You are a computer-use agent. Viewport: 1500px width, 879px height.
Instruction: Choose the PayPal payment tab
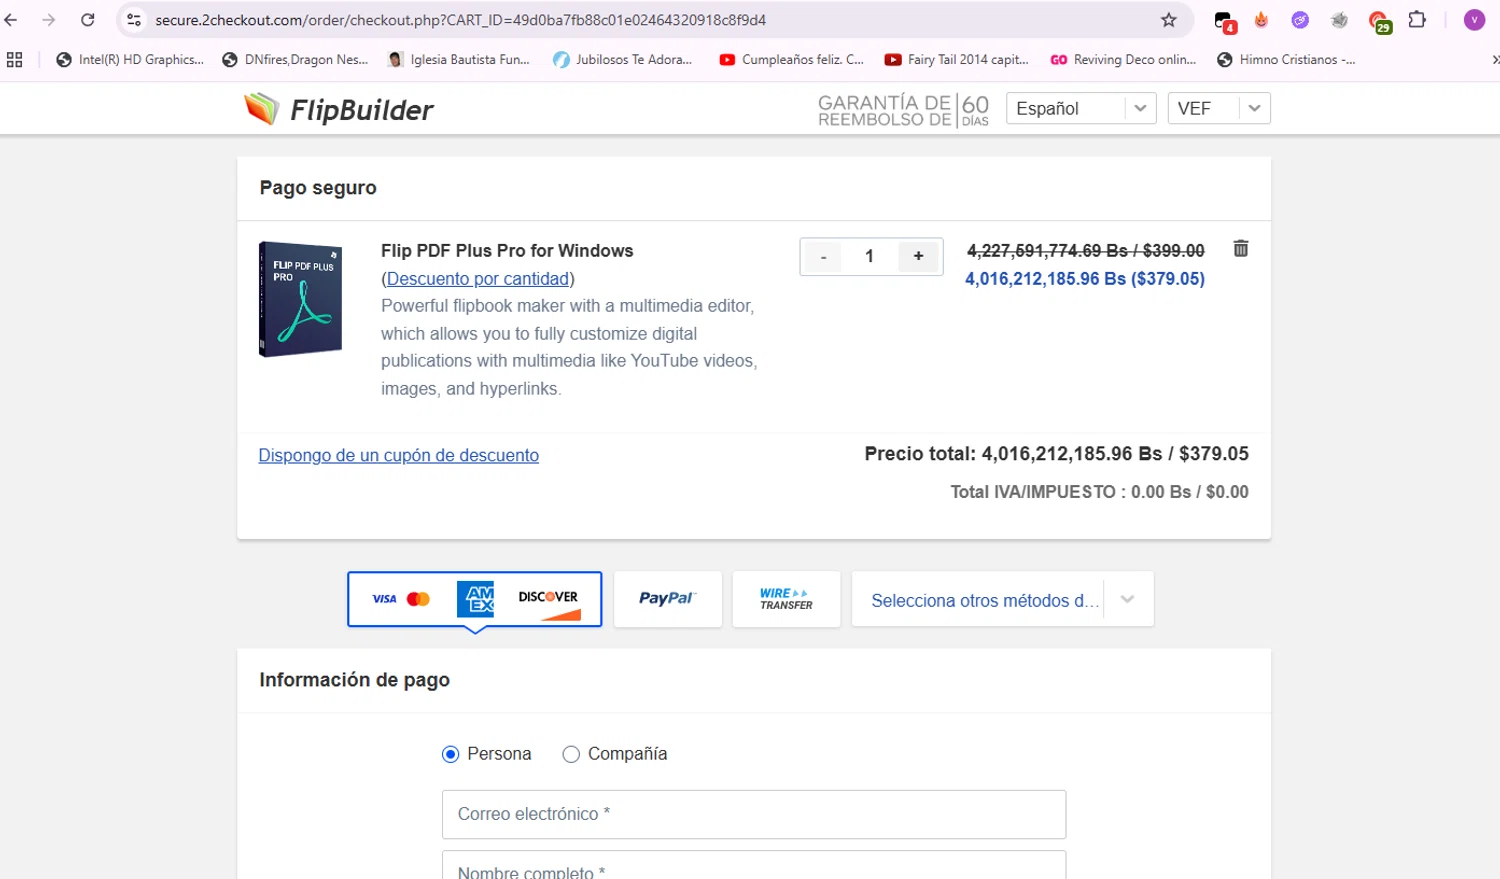pyautogui.click(x=668, y=599)
